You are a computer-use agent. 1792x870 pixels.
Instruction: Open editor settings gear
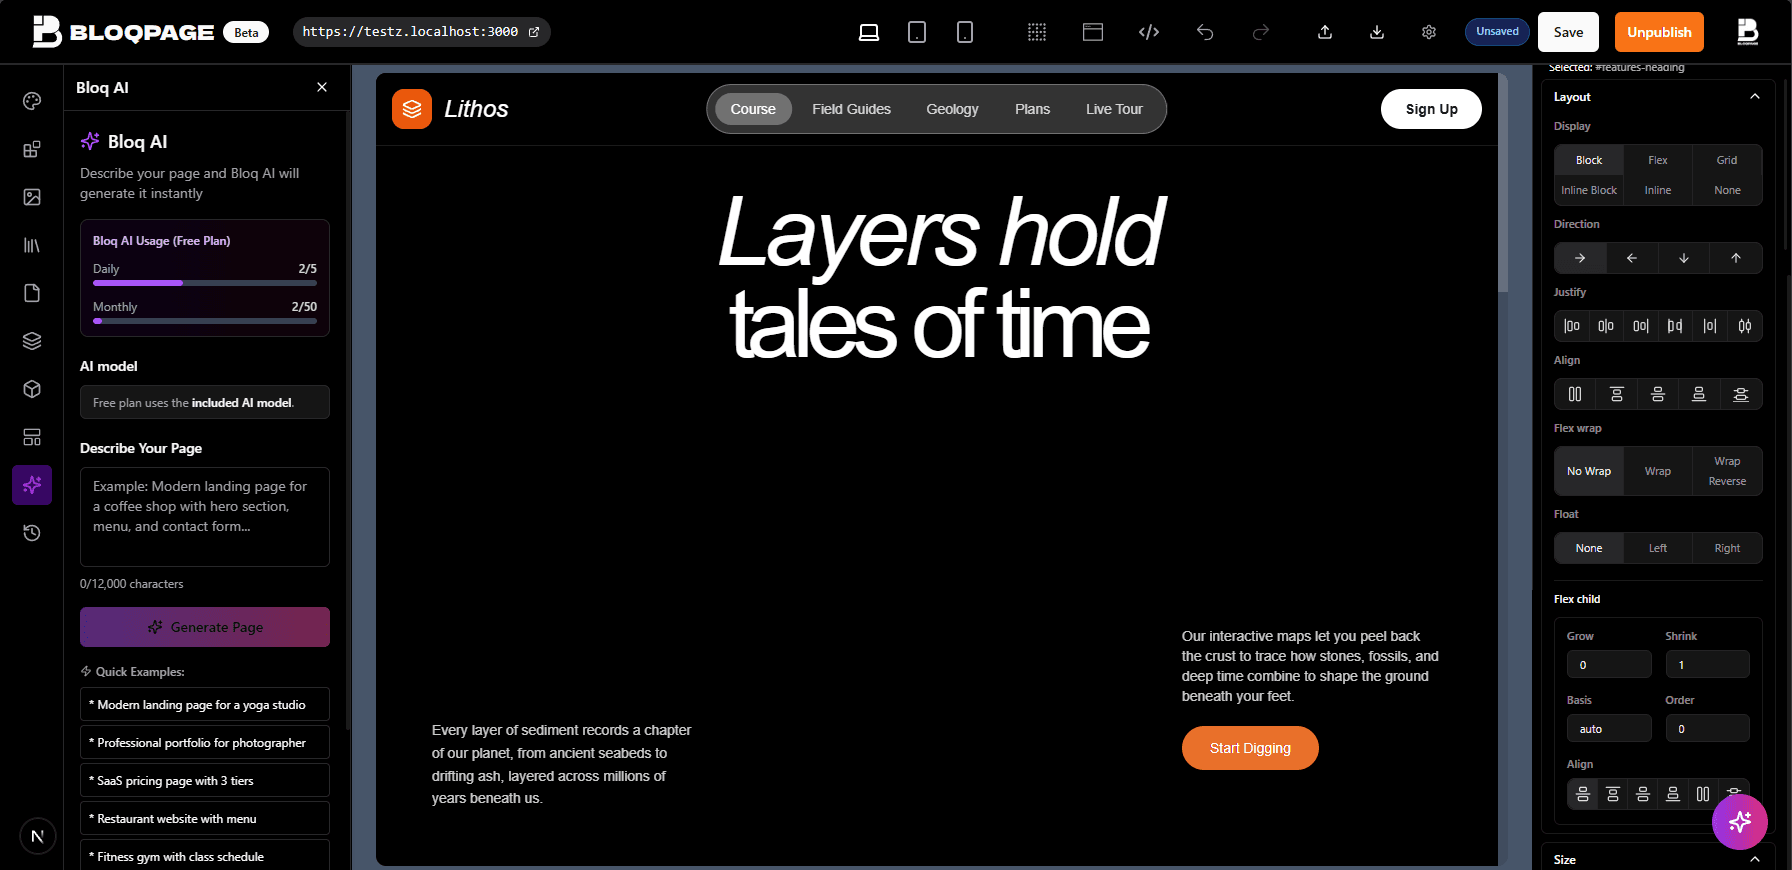tap(1429, 32)
